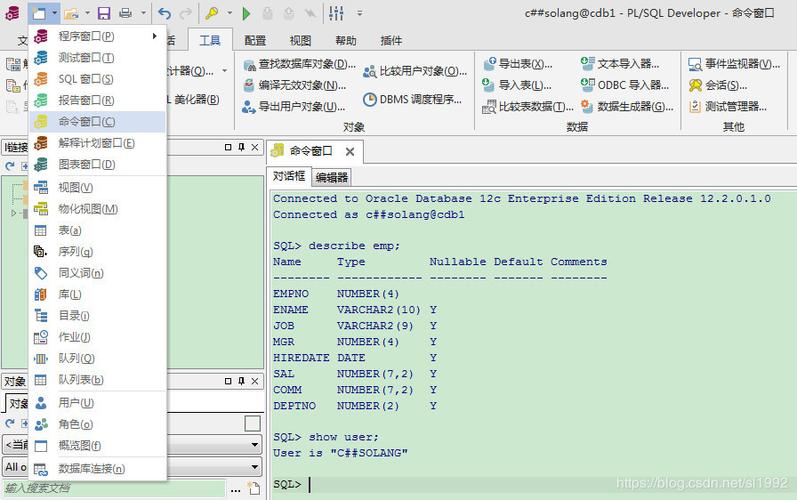Open dropdown next to the print icon
Image resolution: width=797 pixels, height=500 pixels.
(x=143, y=13)
